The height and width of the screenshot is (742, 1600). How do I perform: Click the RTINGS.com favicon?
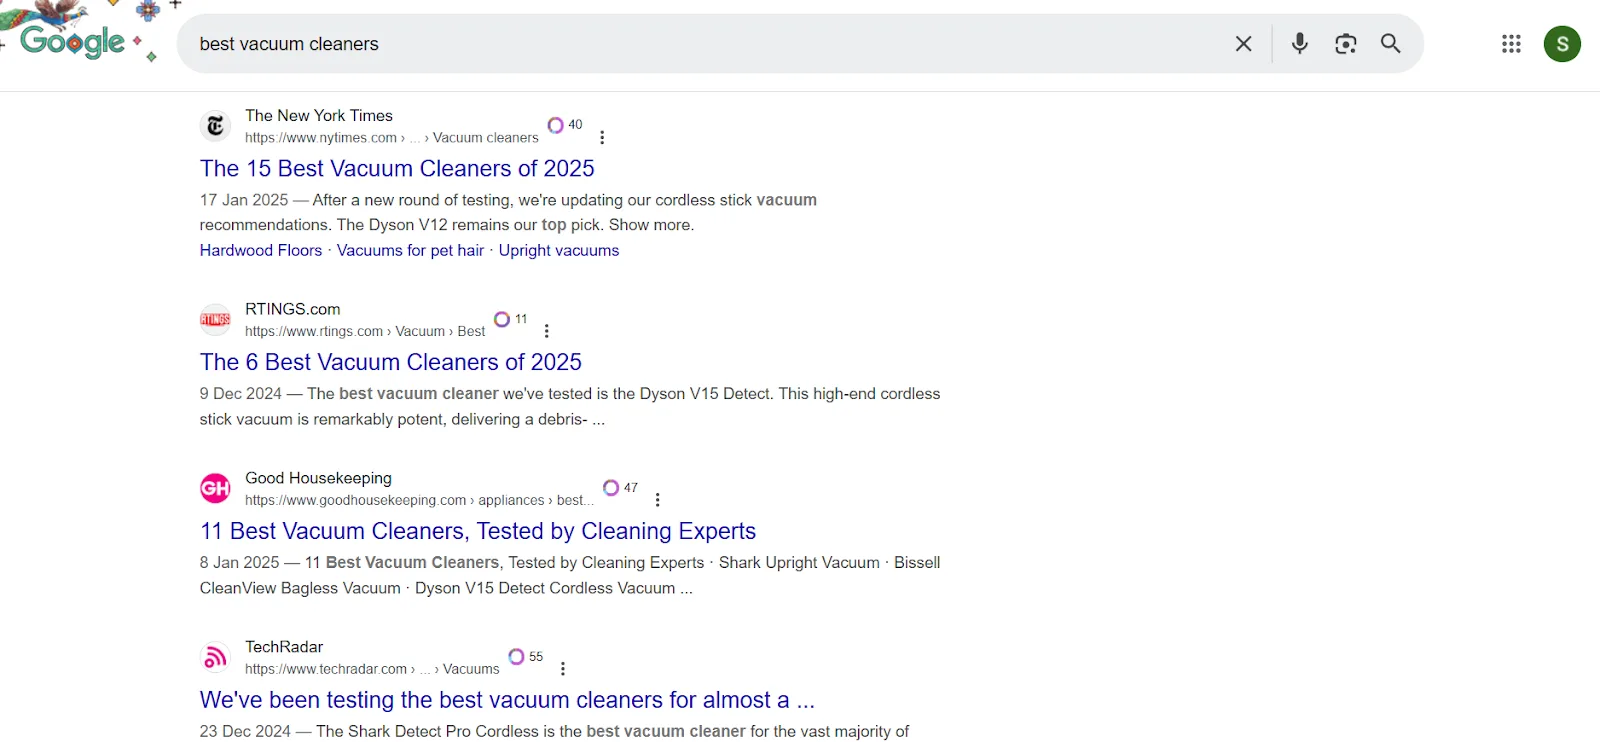pos(215,320)
